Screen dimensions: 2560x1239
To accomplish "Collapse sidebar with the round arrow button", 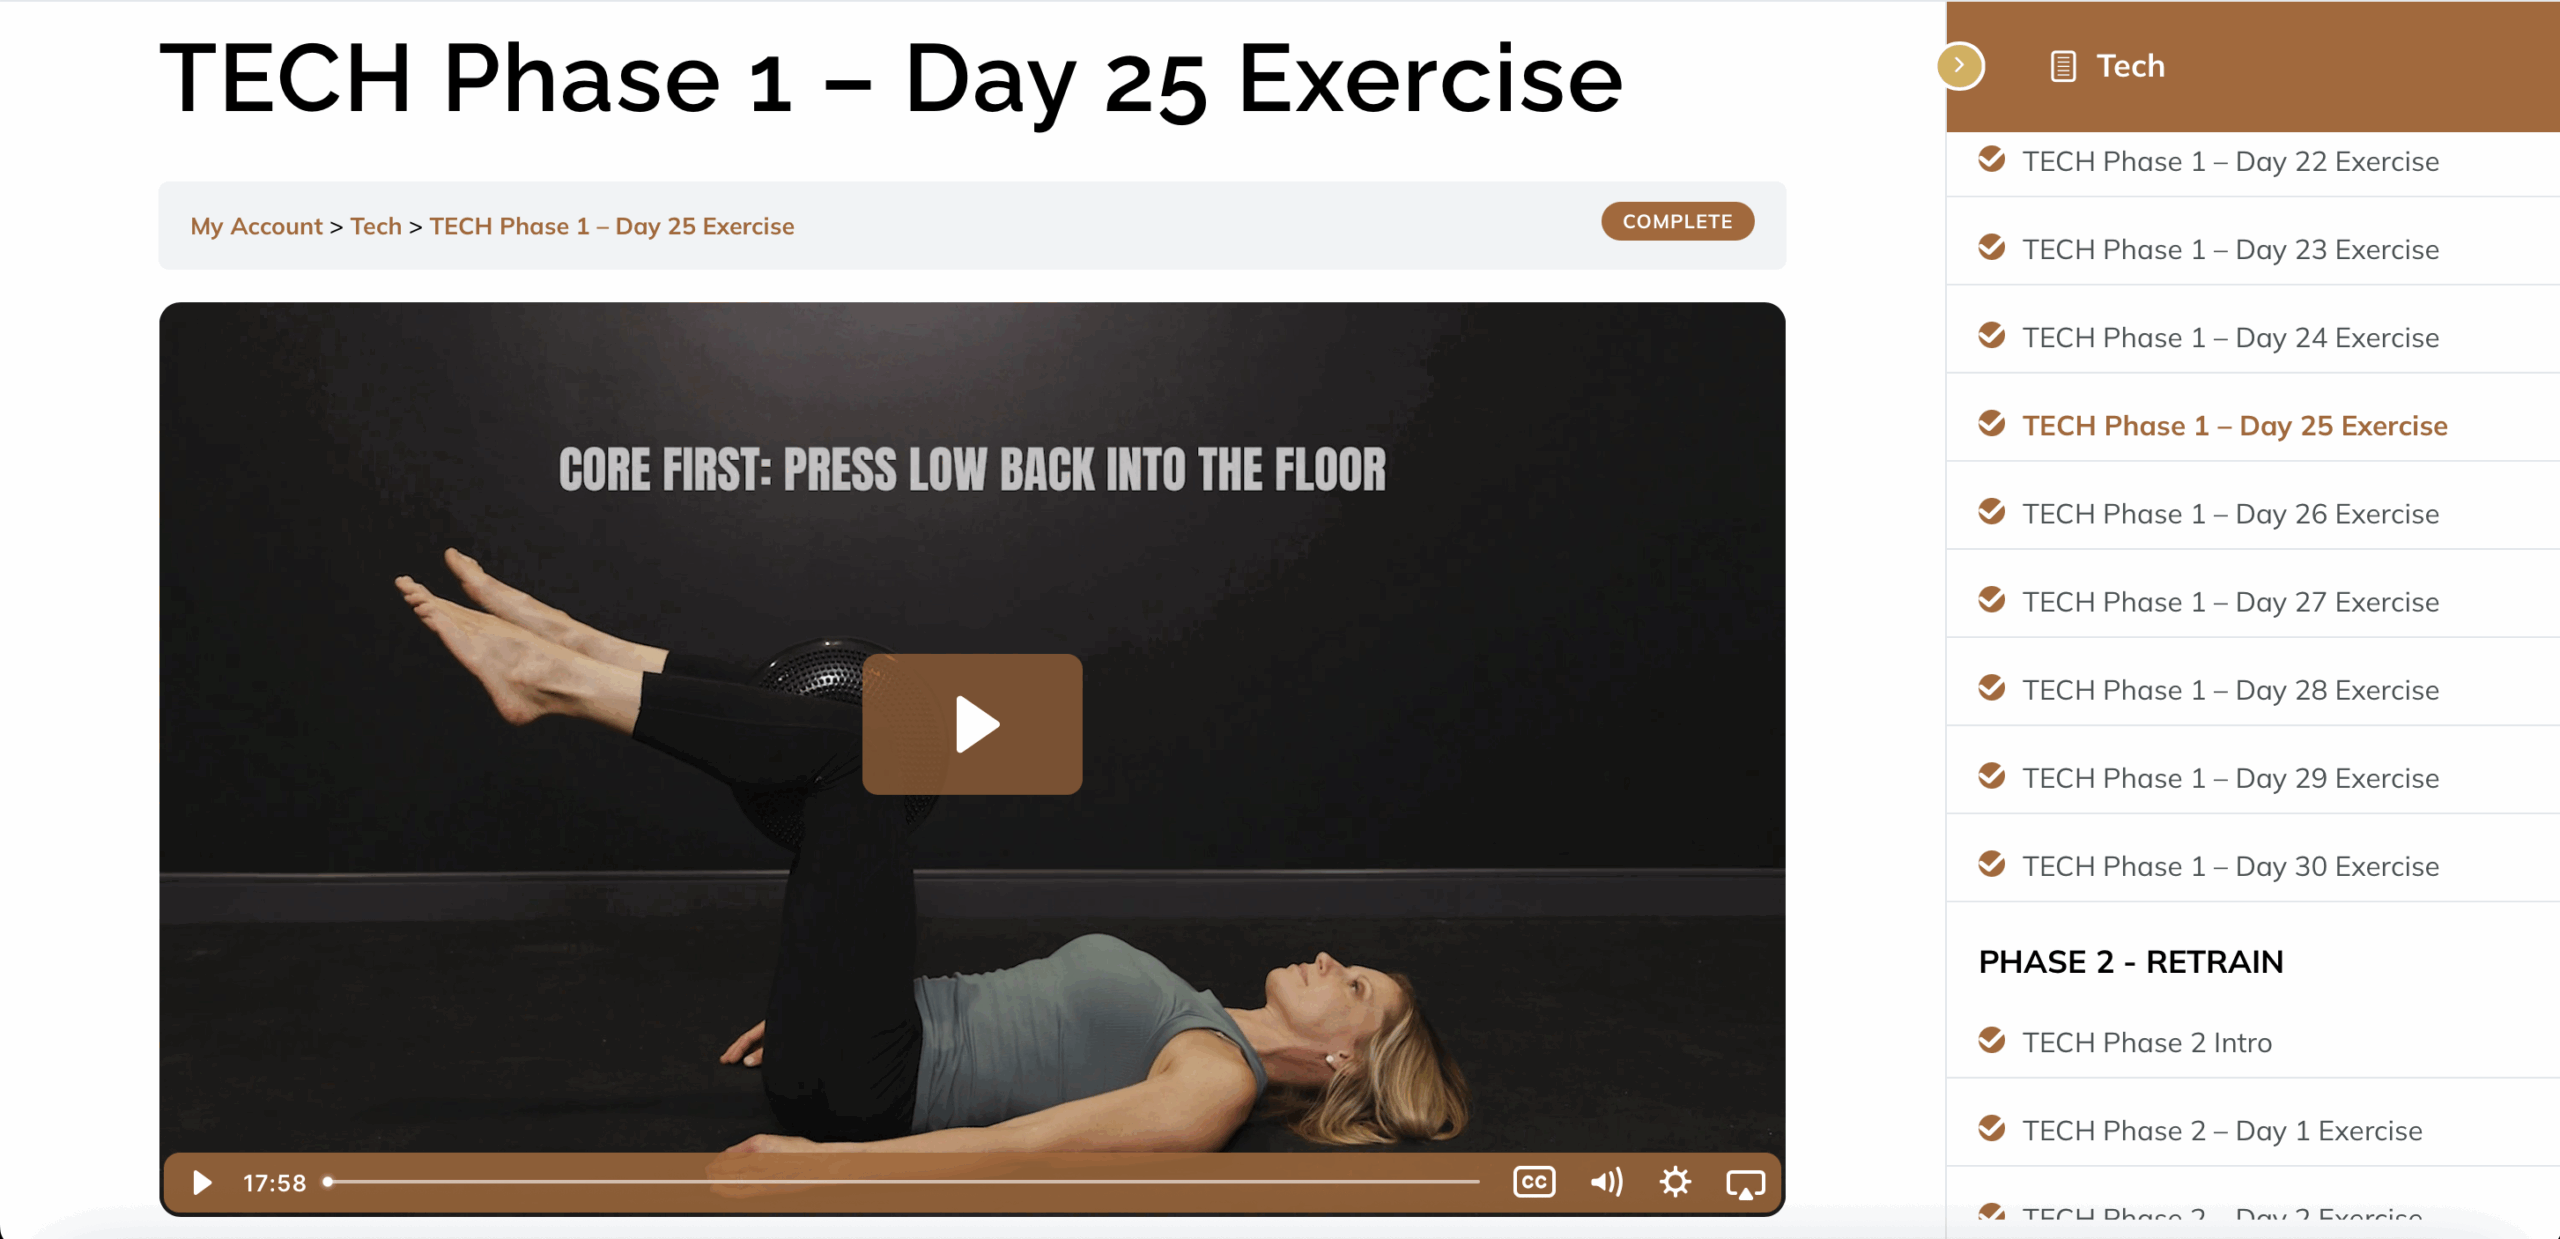I will pyautogui.click(x=1960, y=65).
